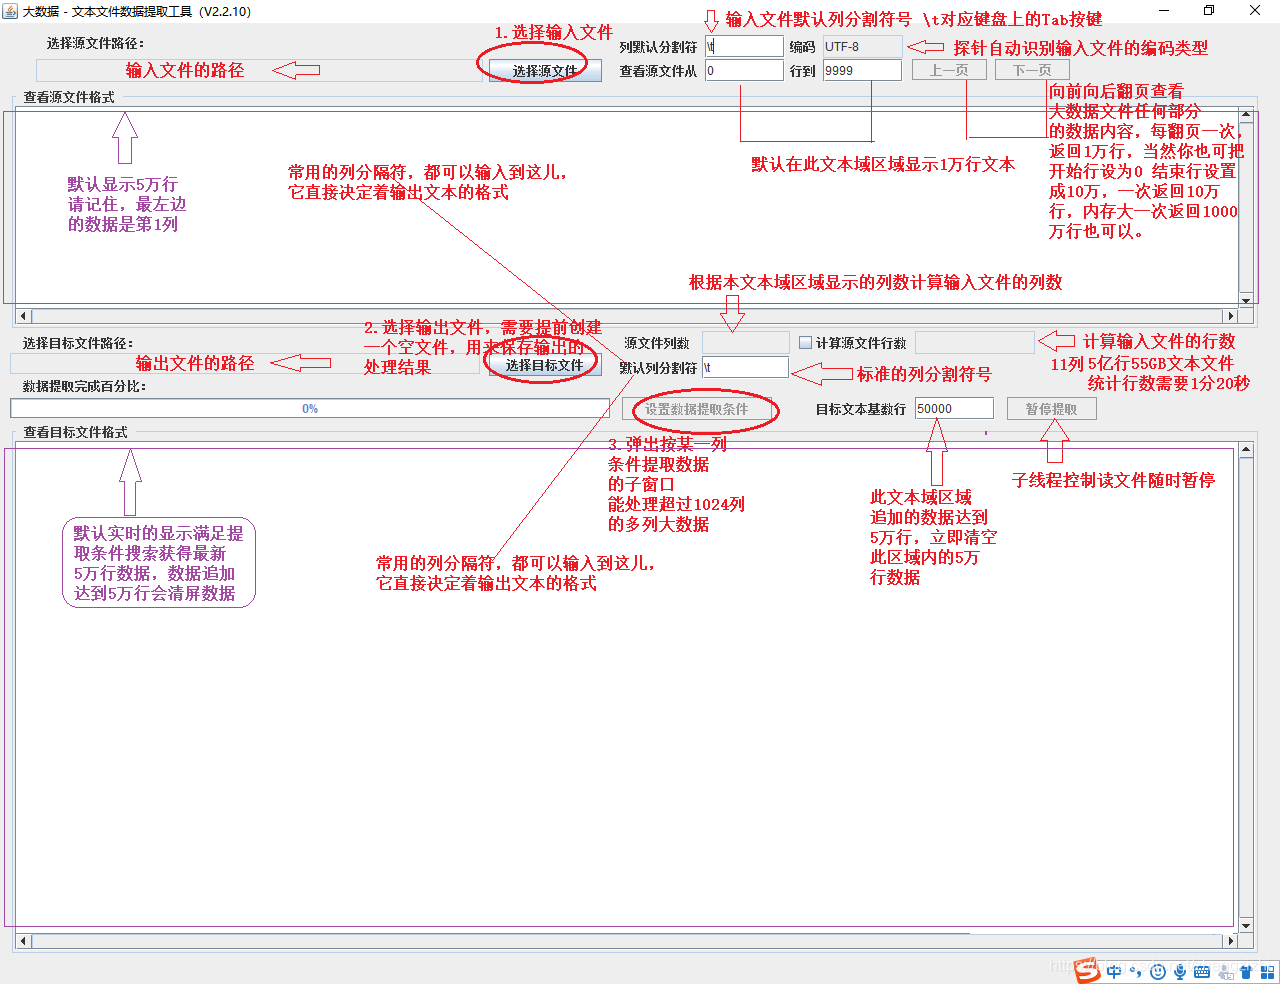1280x984 pixels.
Task: Click the target preview scroll left arrow
Action: (x=24, y=941)
